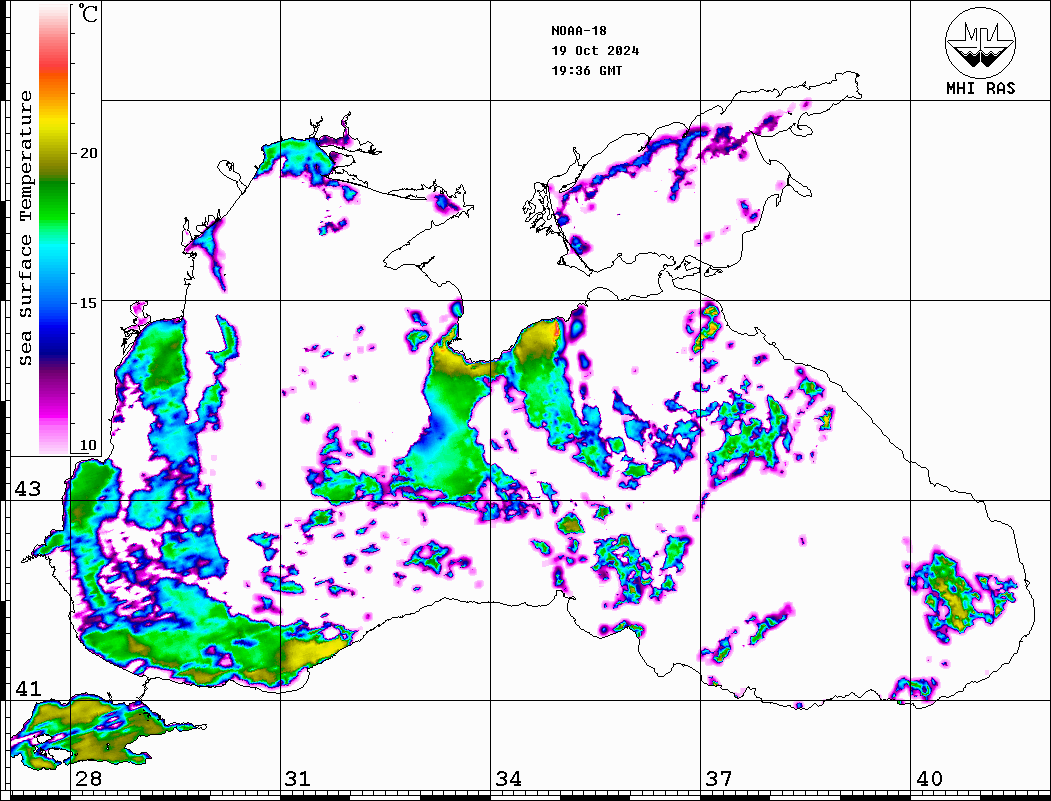
Task: Click the '19:36 GMT' time text
Action: click(x=587, y=70)
